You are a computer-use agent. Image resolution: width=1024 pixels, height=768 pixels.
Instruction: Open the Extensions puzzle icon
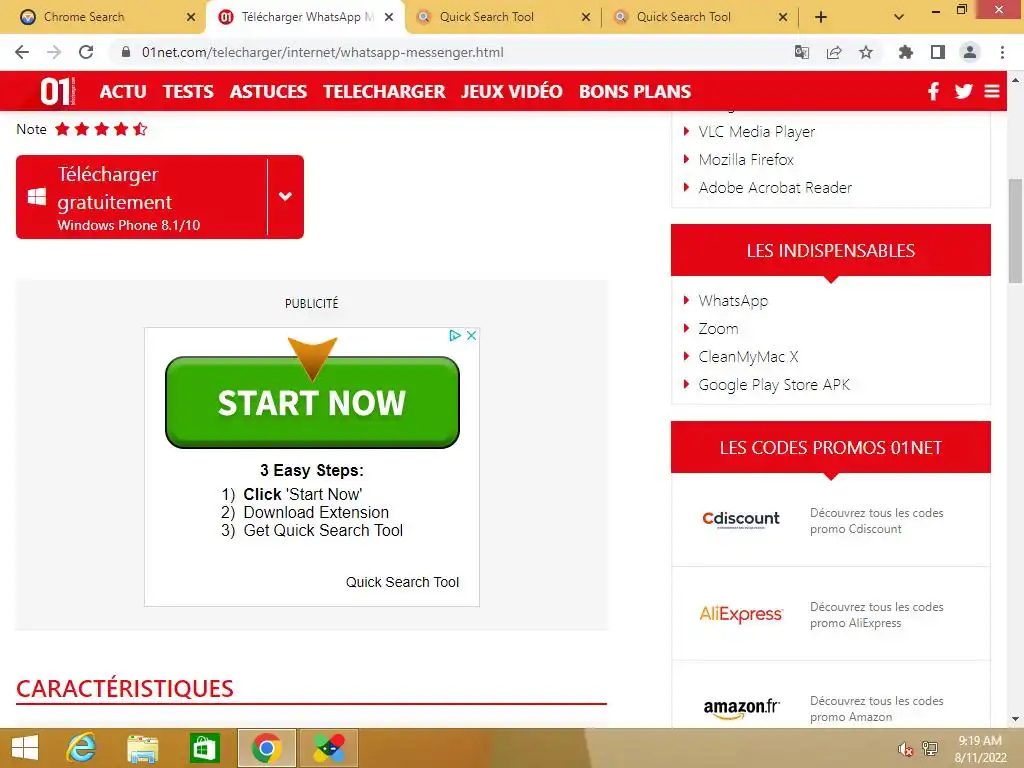905,52
